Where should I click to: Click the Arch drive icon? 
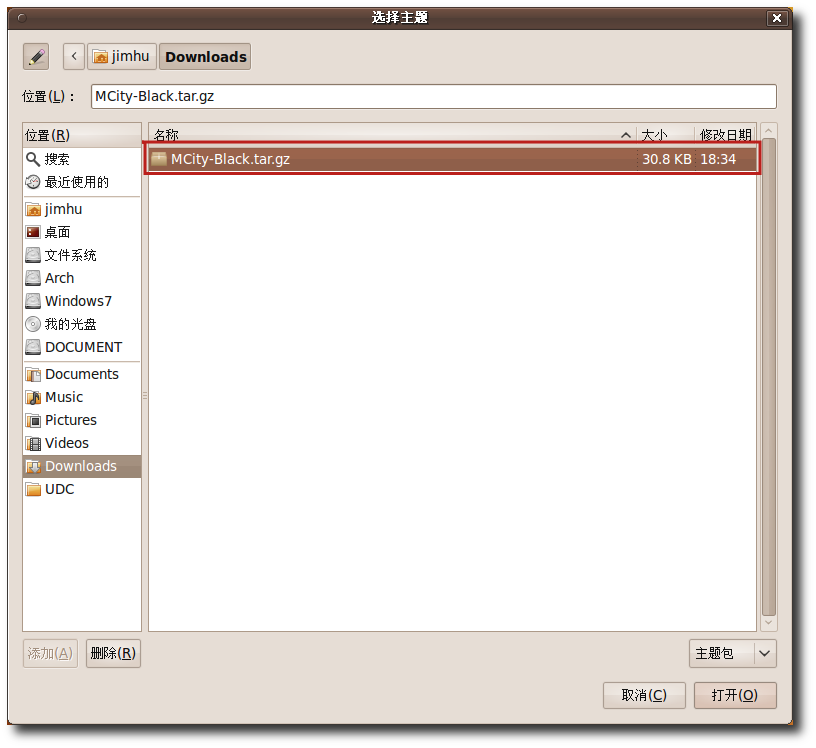tap(33, 278)
